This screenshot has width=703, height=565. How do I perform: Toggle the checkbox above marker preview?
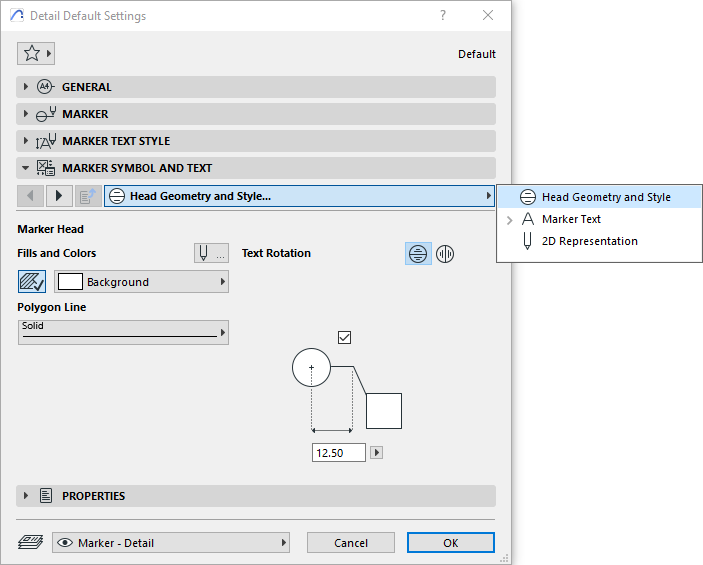pos(345,338)
